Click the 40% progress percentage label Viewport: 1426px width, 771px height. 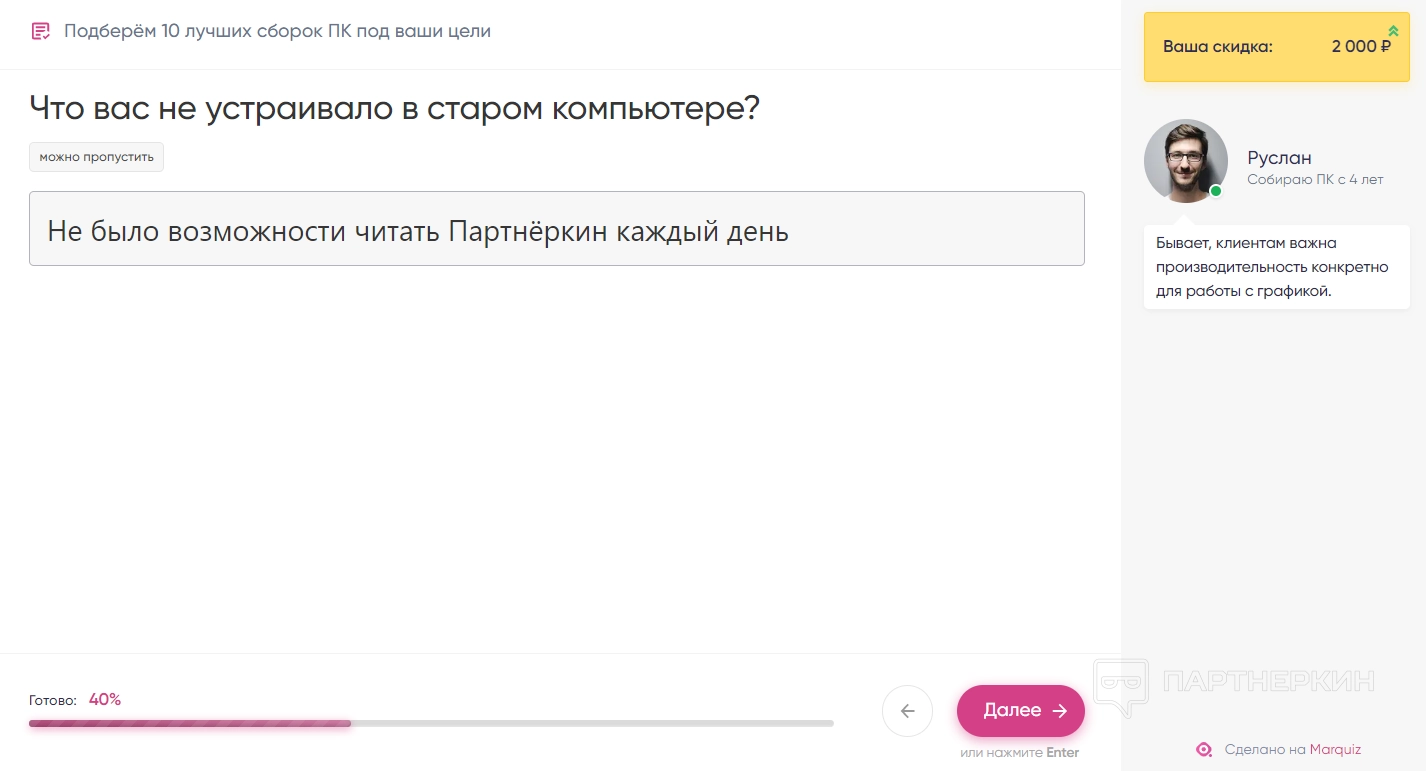(x=105, y=699)
